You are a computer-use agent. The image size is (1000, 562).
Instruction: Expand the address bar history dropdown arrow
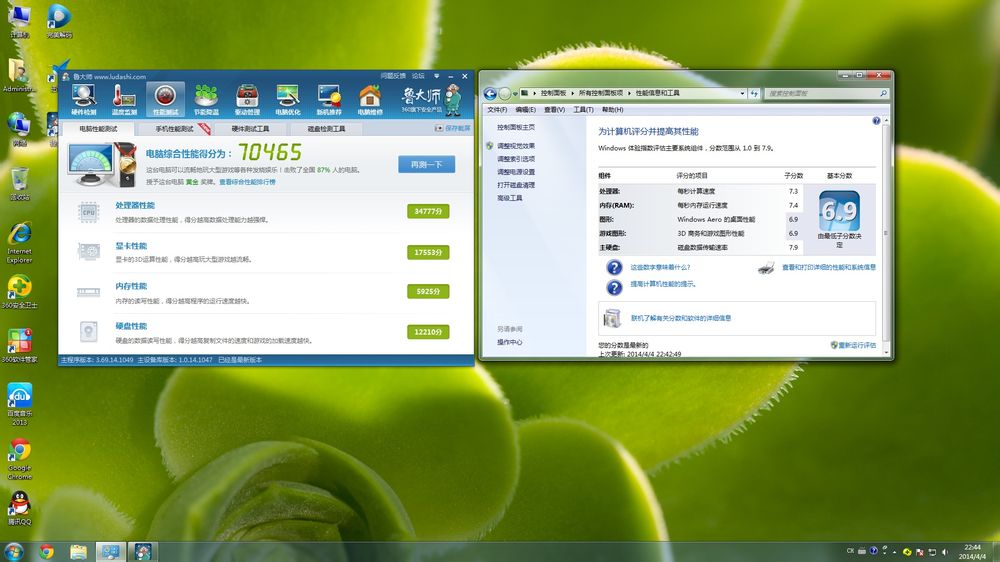[x=742, y=93]
